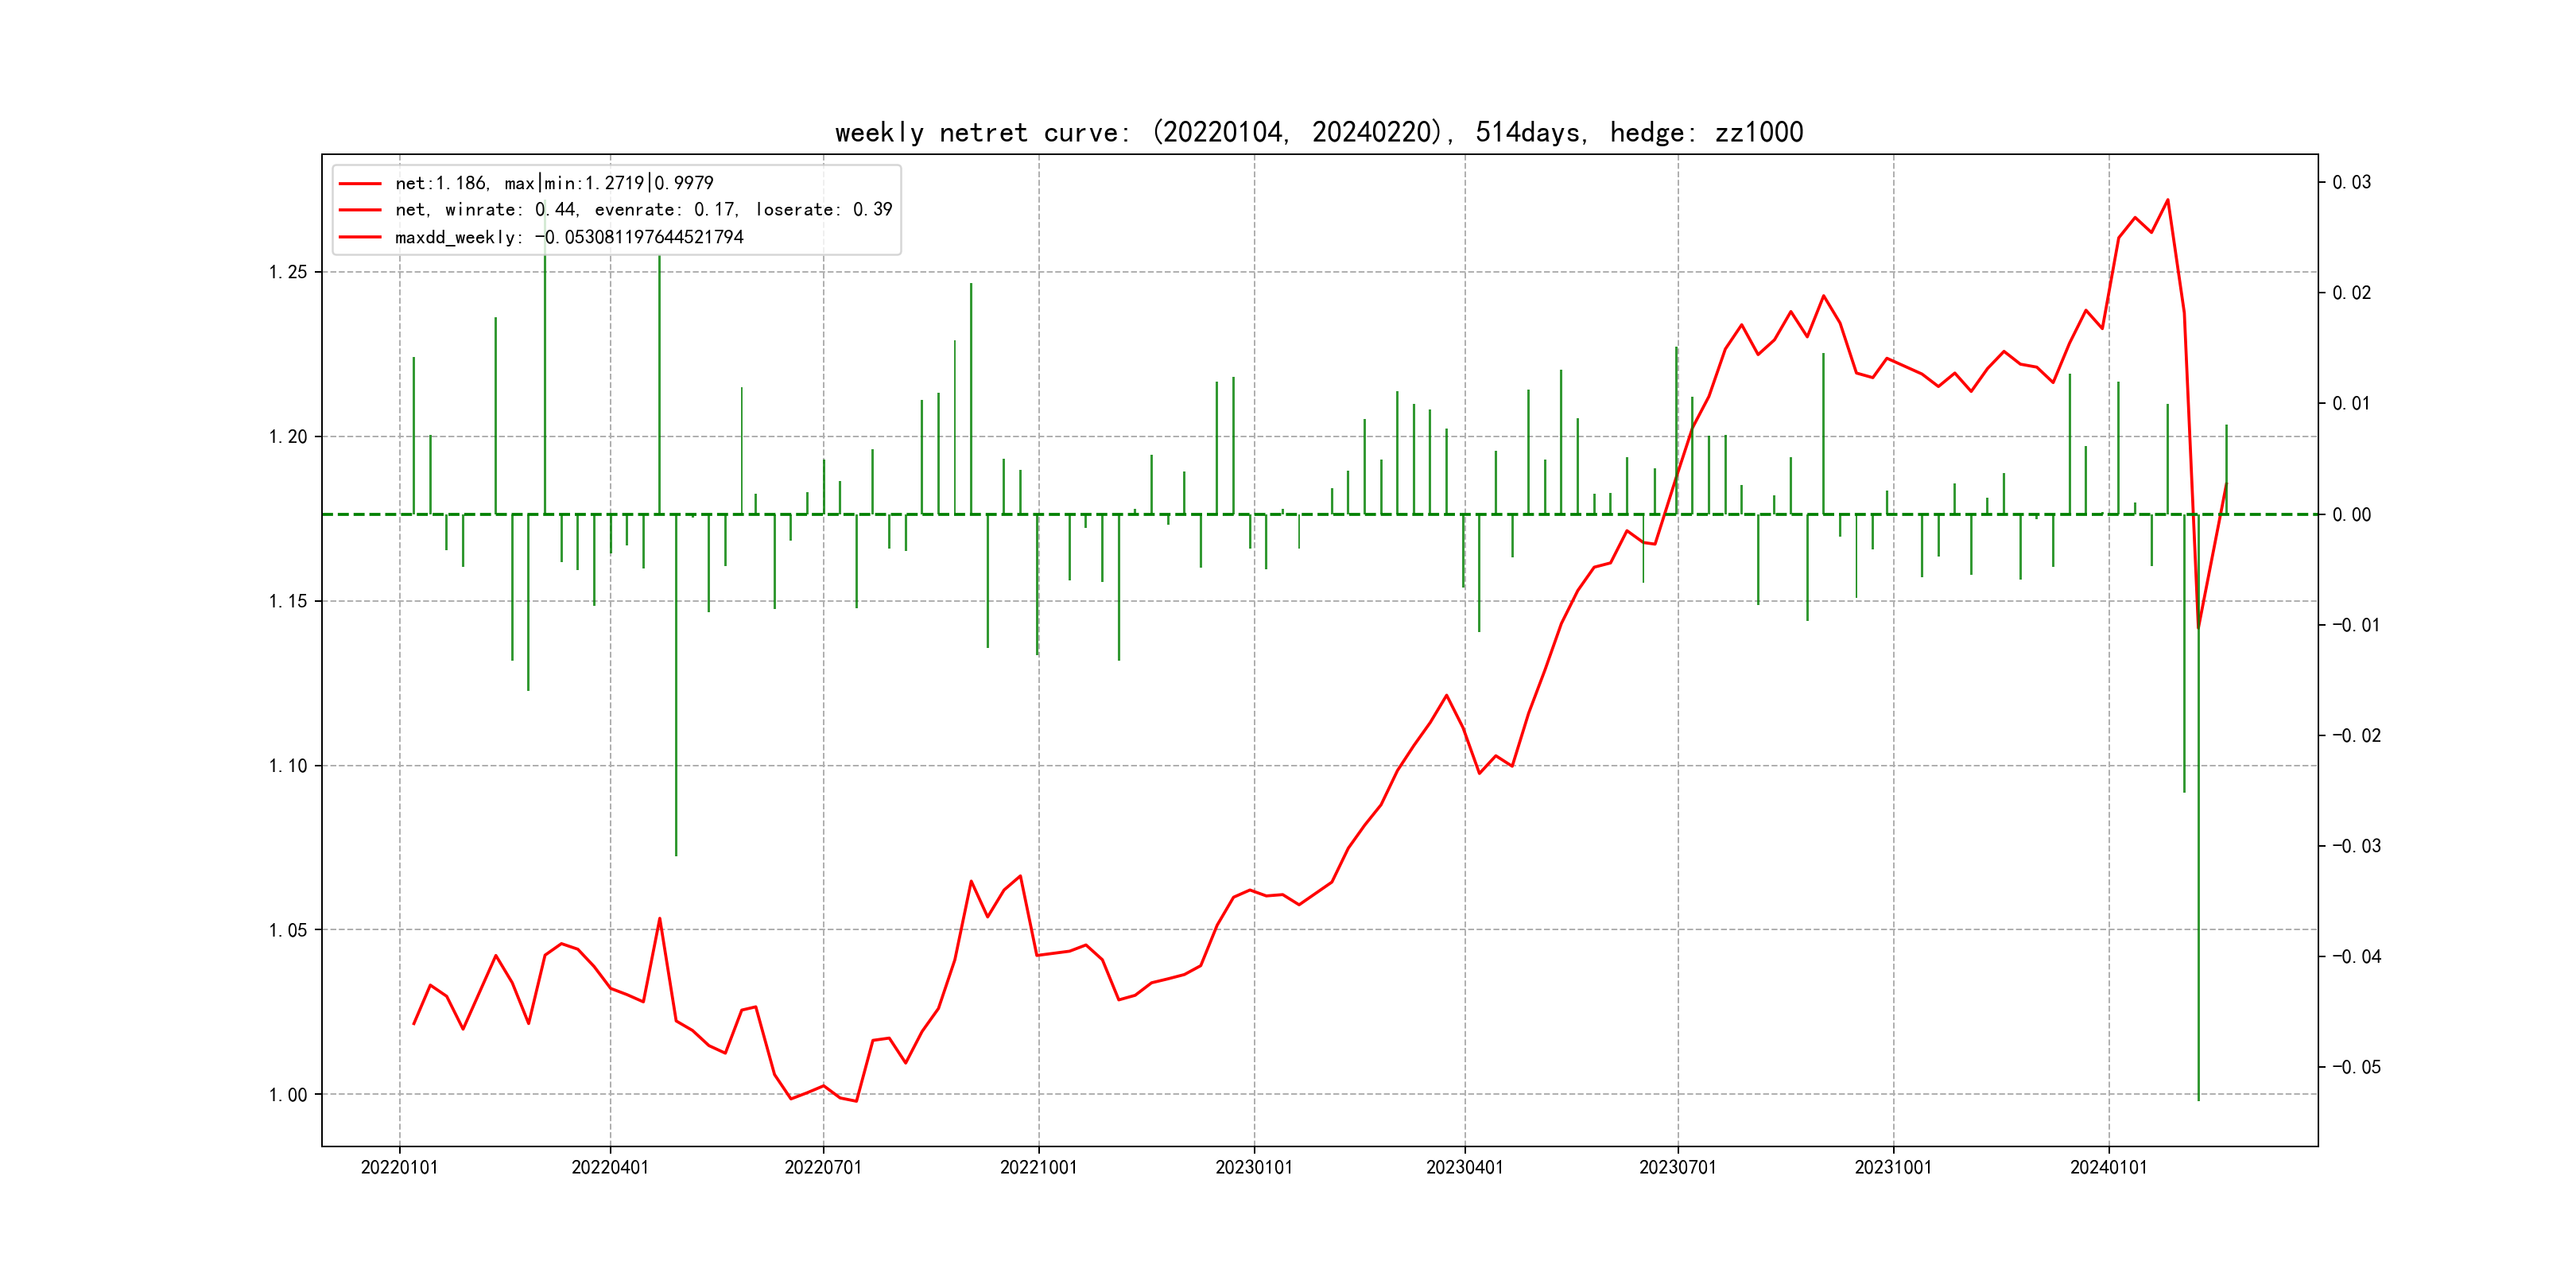Select the 20220101 date tick label
Image resolution: width=2576 pixels, height=1288 pixels.
pyautogui.click(x=399, y=1168)
